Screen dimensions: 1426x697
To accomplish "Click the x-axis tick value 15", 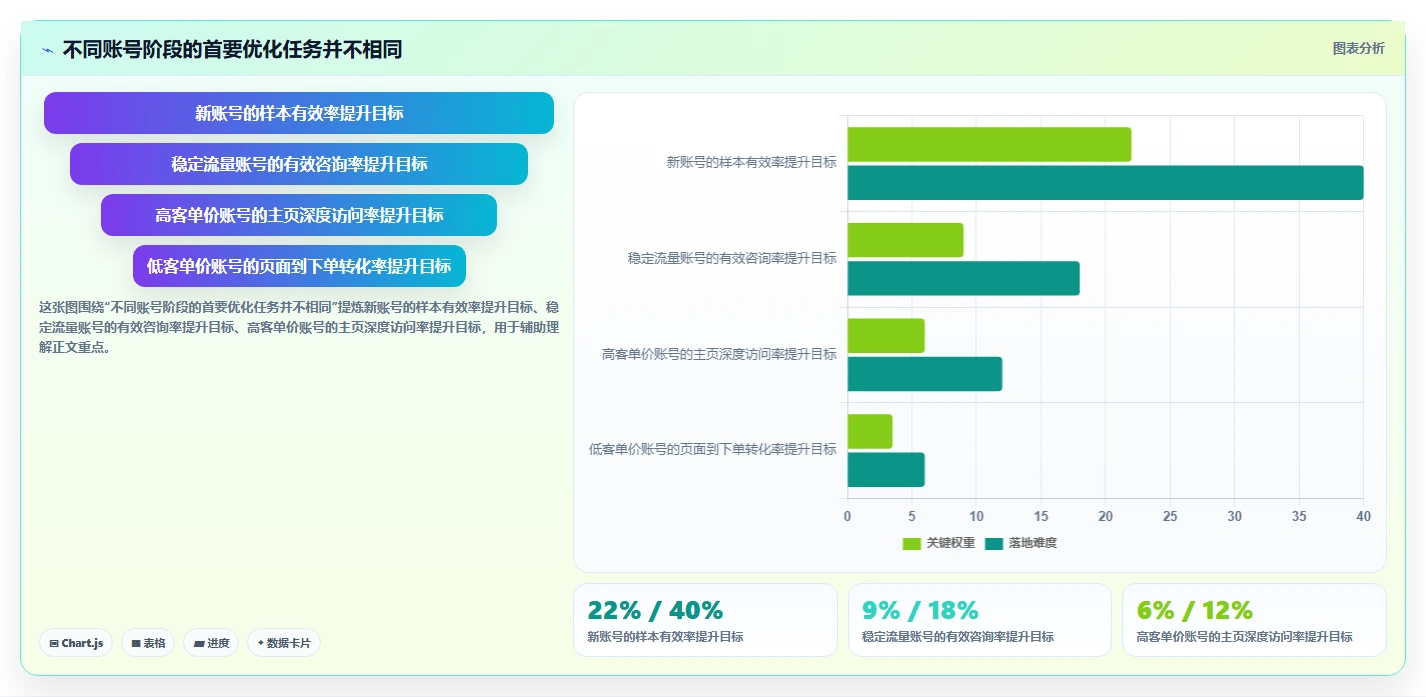I will pyautogui.click(x=1041, y=516).
